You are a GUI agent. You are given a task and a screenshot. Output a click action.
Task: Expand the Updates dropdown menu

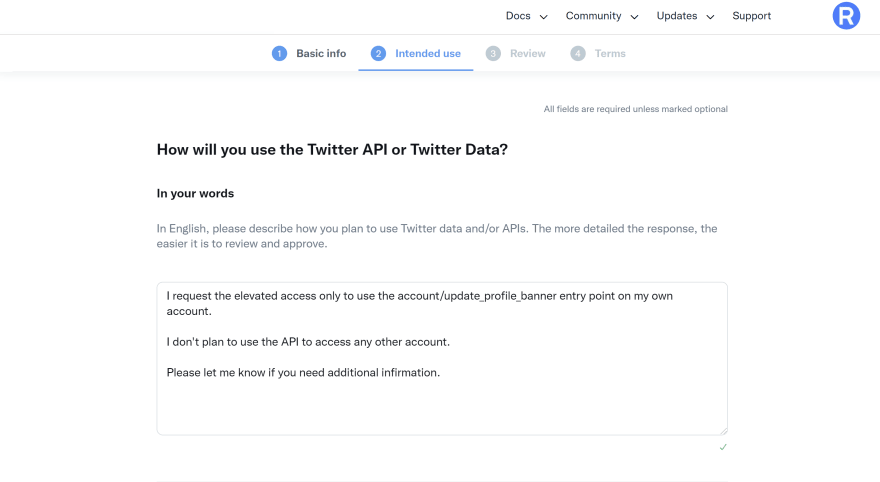click(x=685, y=16)
